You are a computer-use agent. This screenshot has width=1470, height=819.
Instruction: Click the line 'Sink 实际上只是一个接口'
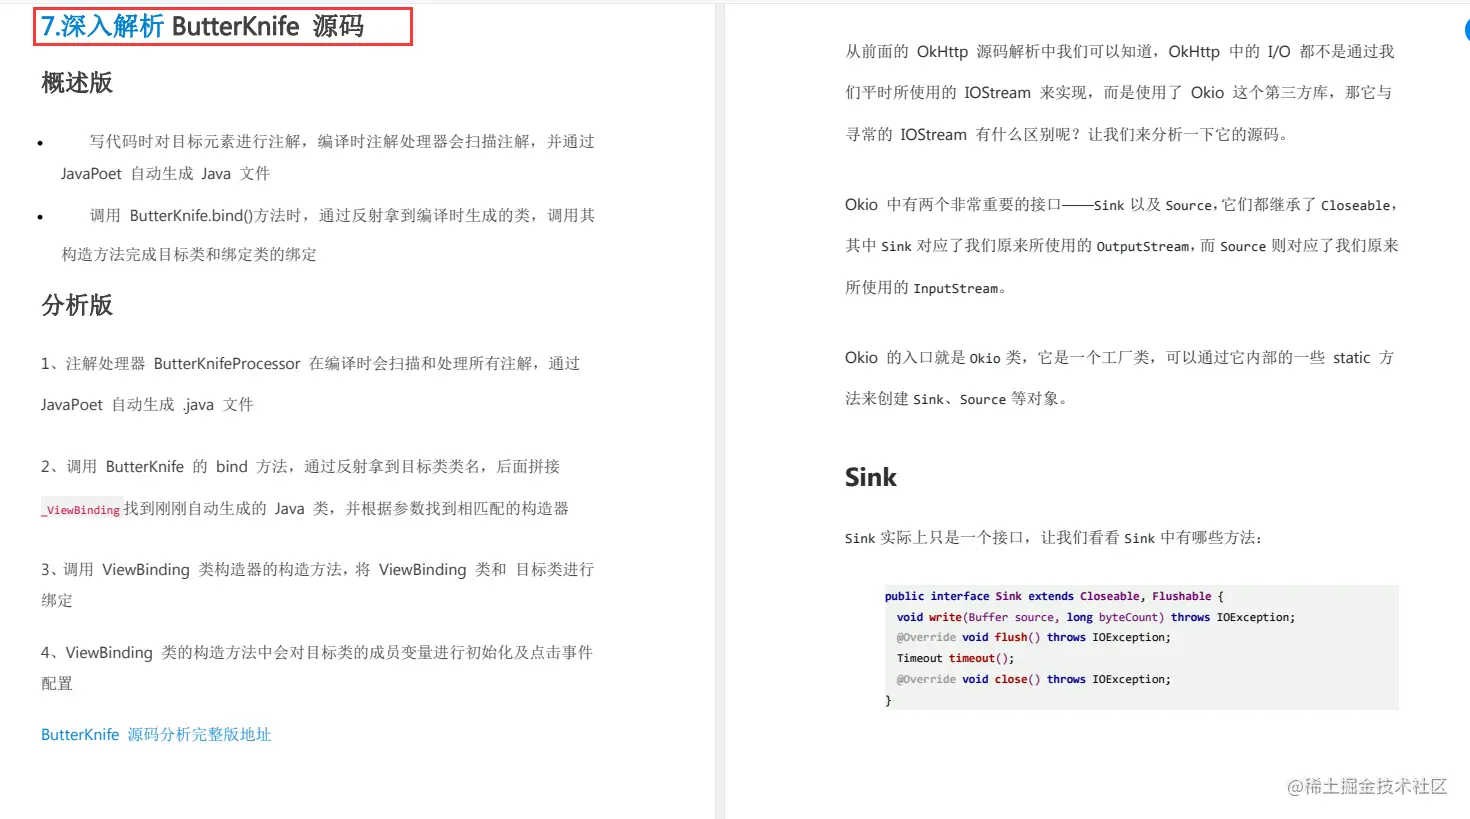click(1053, 538)
